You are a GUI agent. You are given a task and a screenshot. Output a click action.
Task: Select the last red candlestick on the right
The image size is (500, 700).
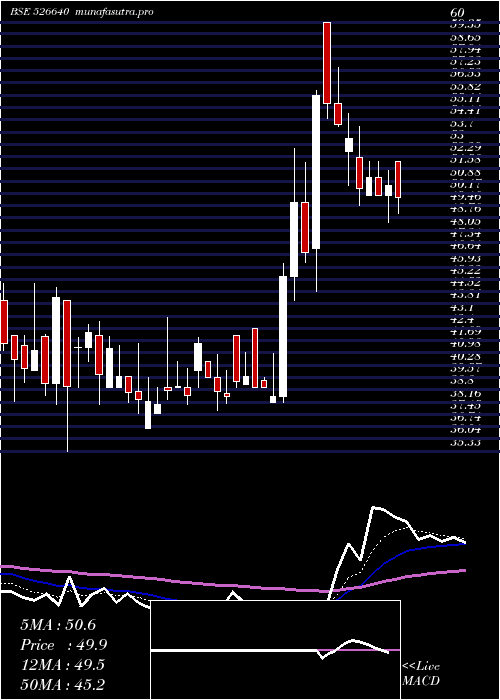click(x=398, y=179)
